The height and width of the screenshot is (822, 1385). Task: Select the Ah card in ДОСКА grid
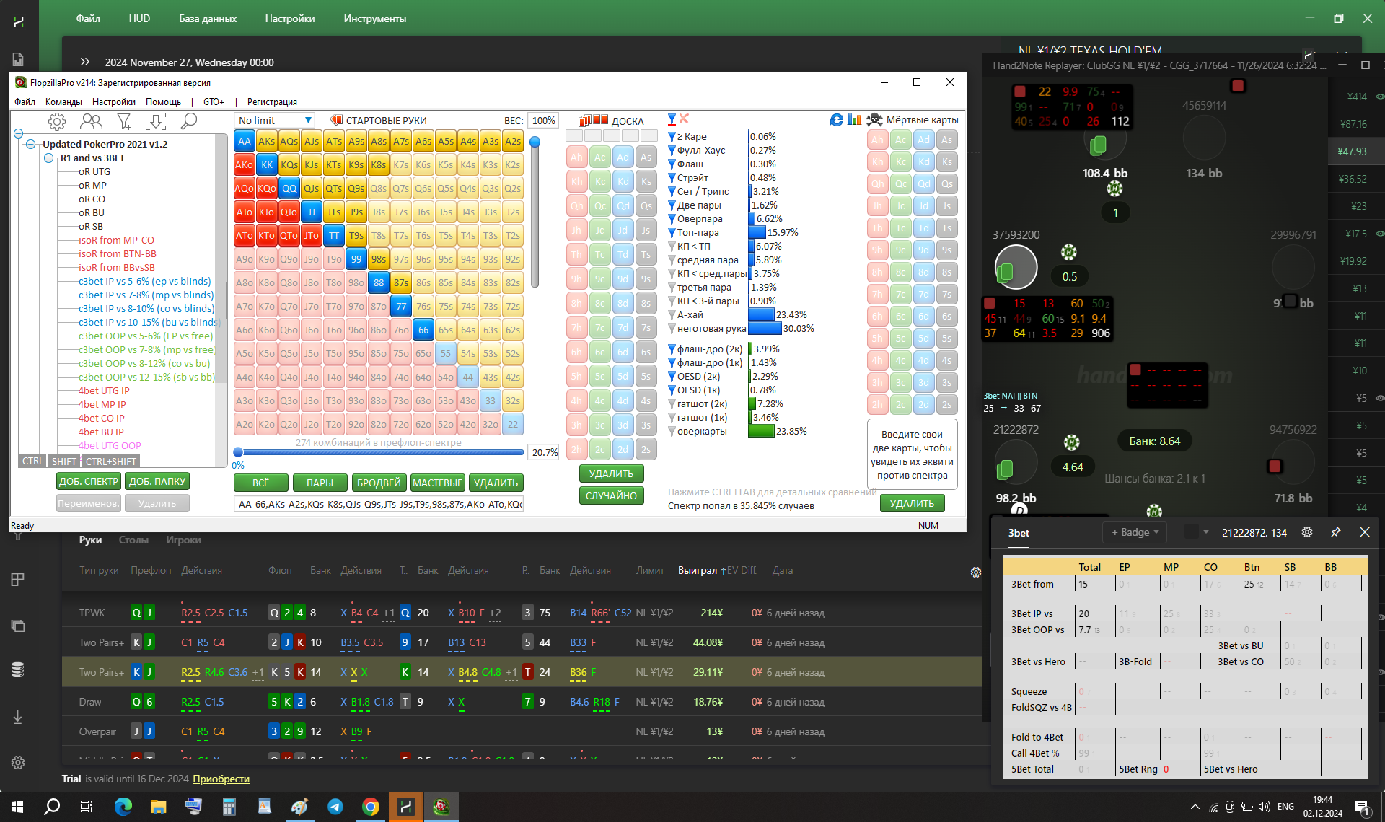[x=577, y=157]
